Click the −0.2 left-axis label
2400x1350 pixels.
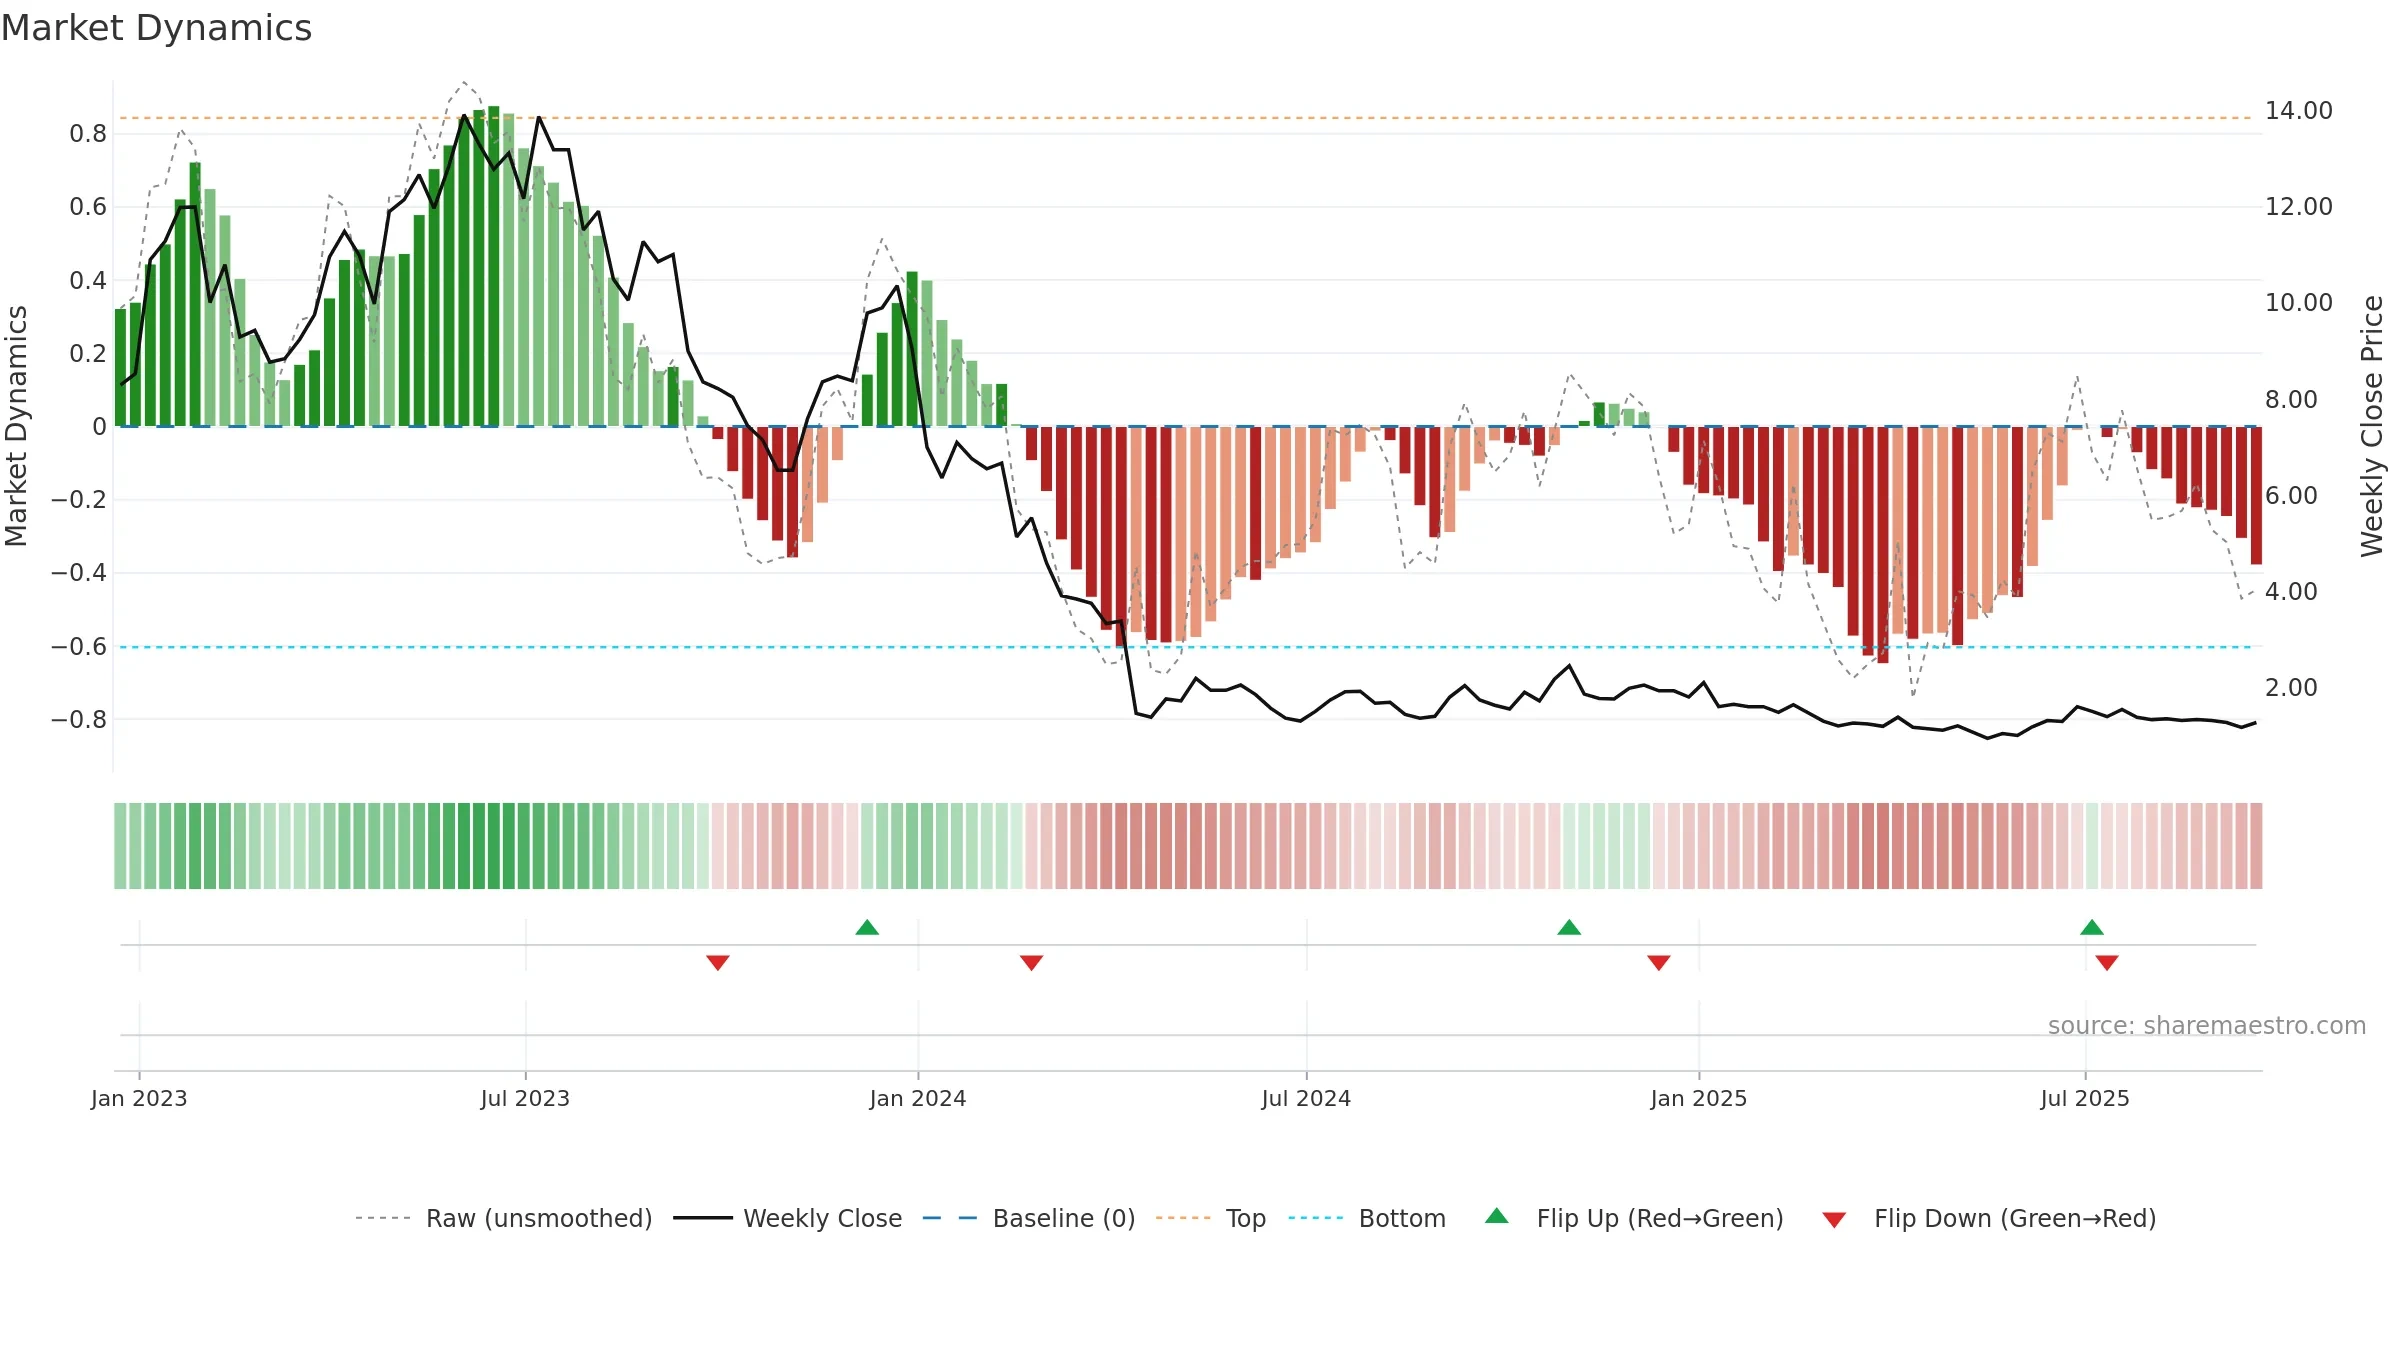pos(79,499)
